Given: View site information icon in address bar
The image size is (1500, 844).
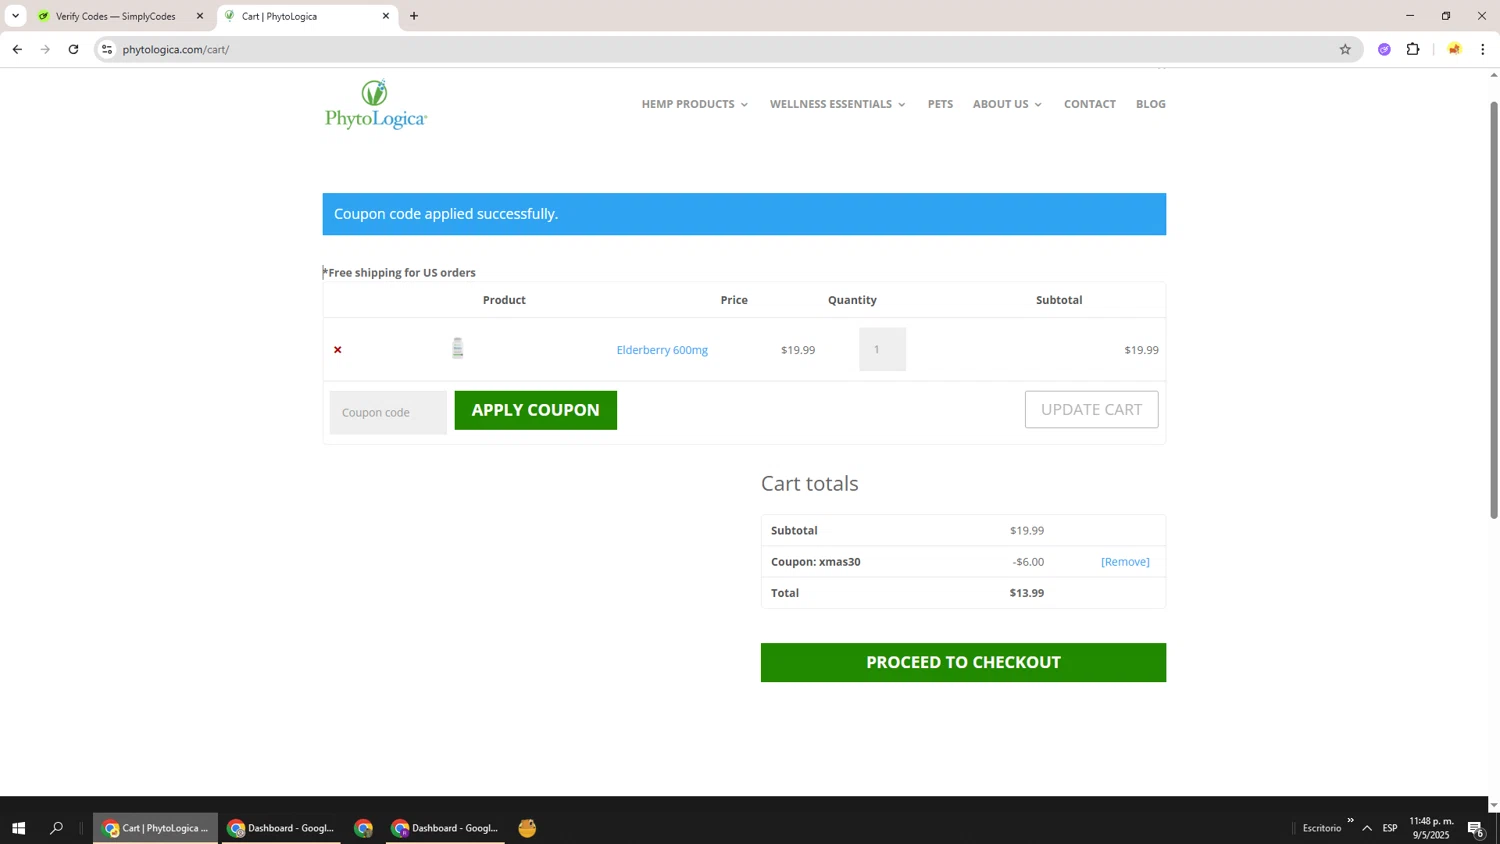Looking at the screenshot, I should [x=107, y=49].
